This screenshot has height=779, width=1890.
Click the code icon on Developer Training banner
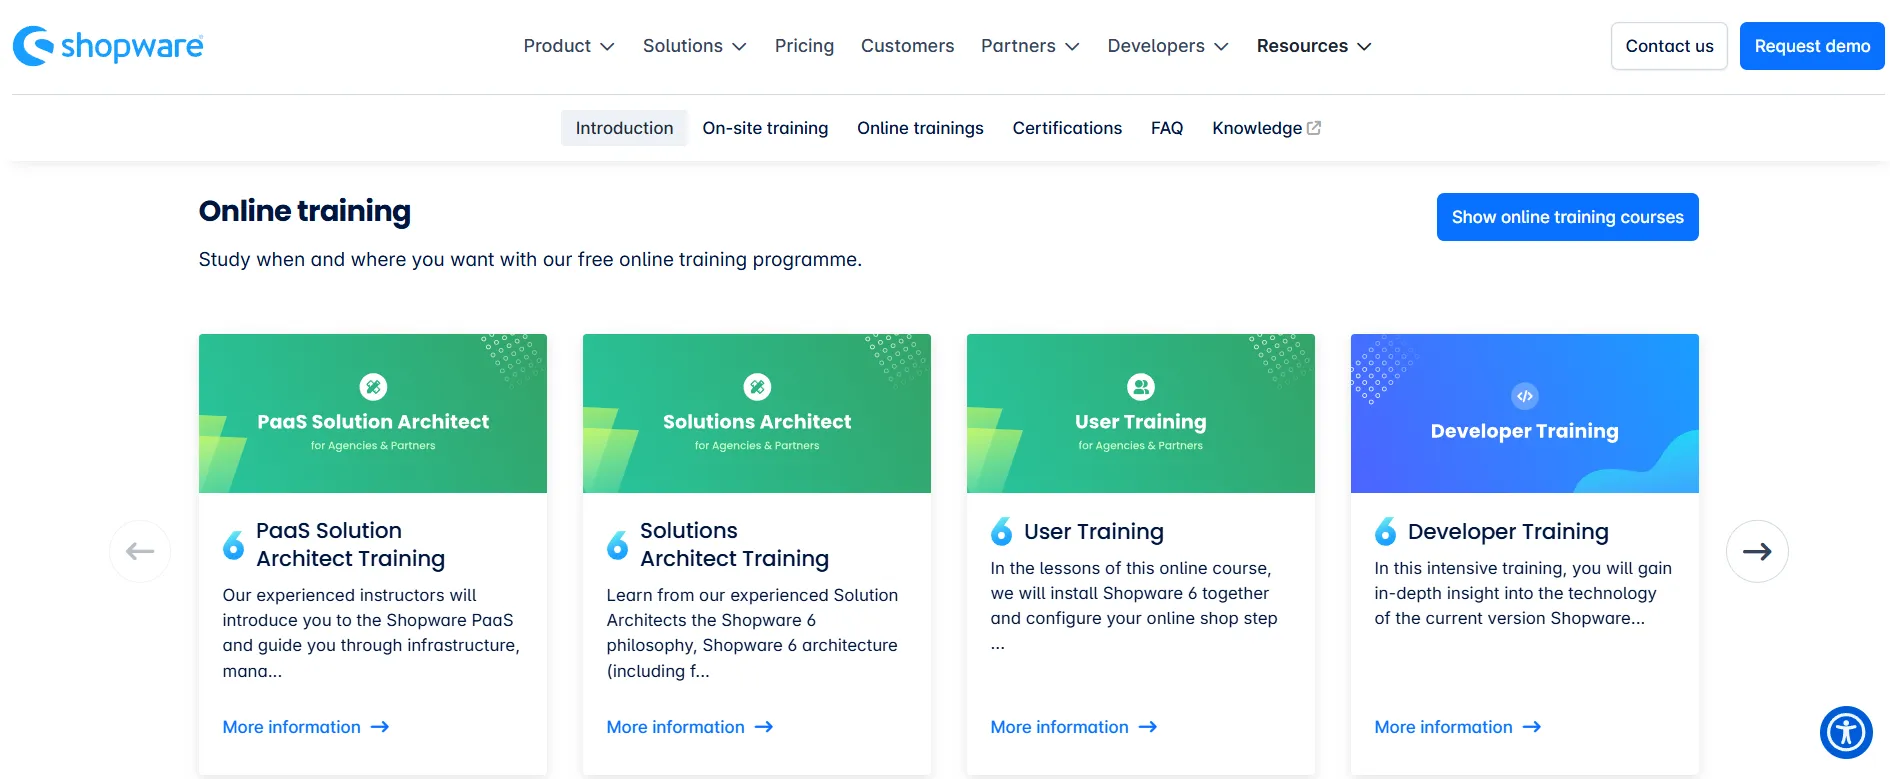click(1525, 396)
